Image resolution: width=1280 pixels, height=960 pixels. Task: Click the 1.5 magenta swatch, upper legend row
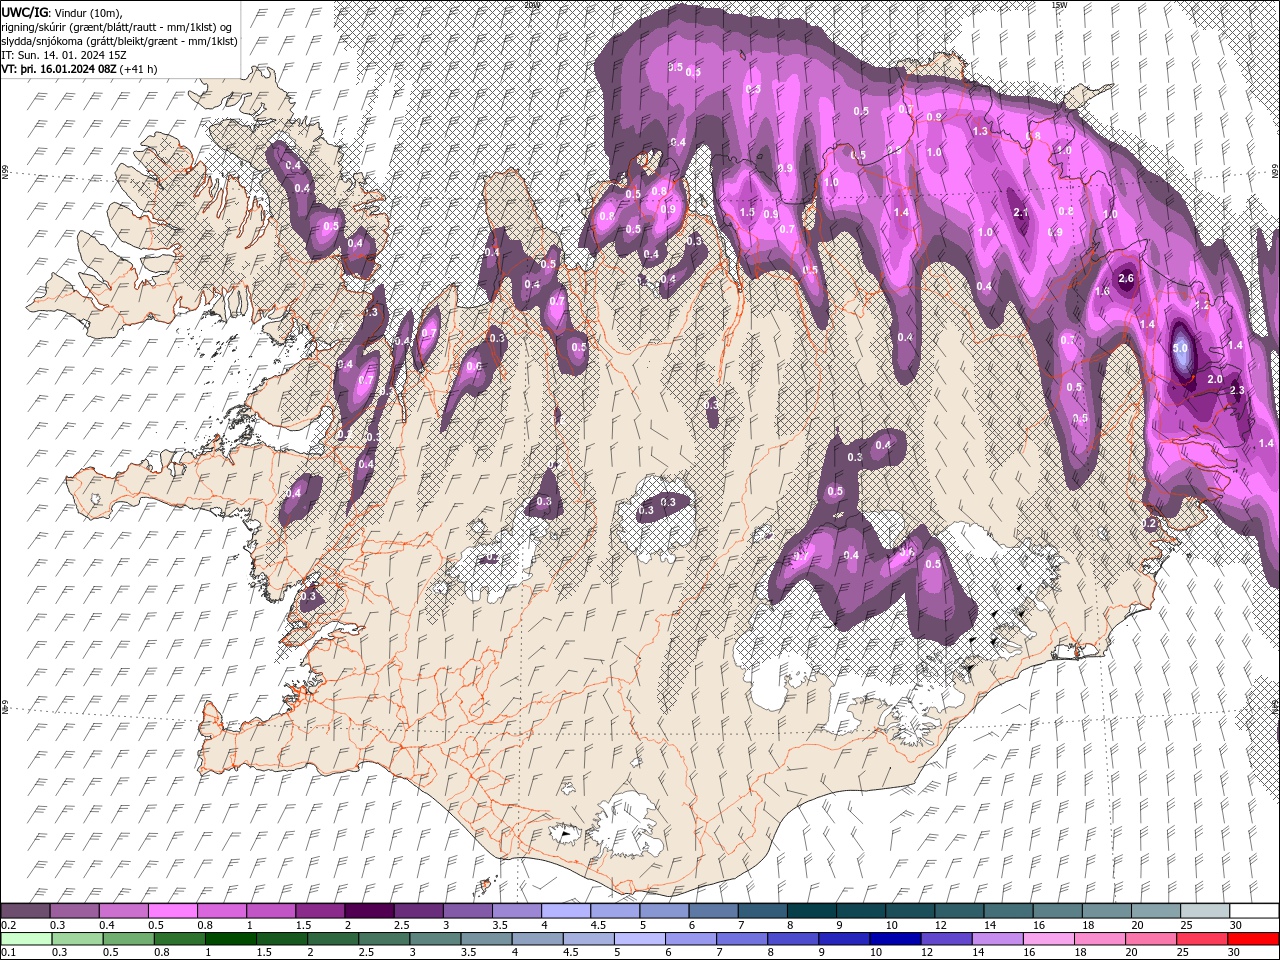[320, 911]
